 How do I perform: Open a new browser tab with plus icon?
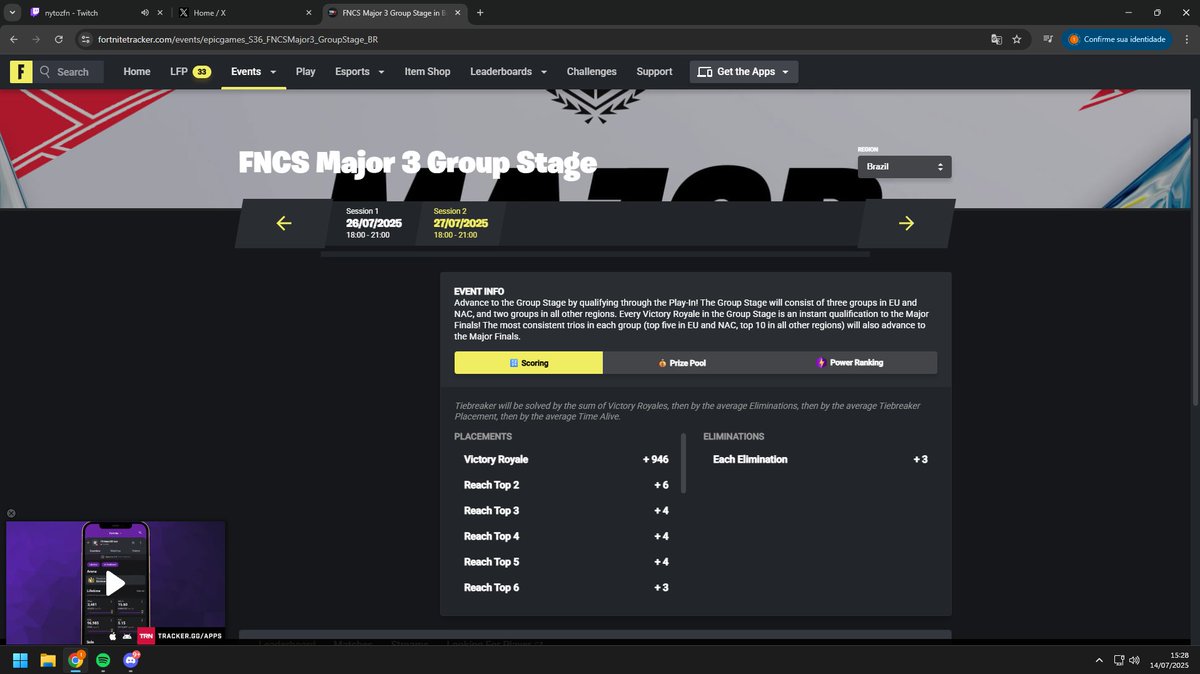click(480, 13)
